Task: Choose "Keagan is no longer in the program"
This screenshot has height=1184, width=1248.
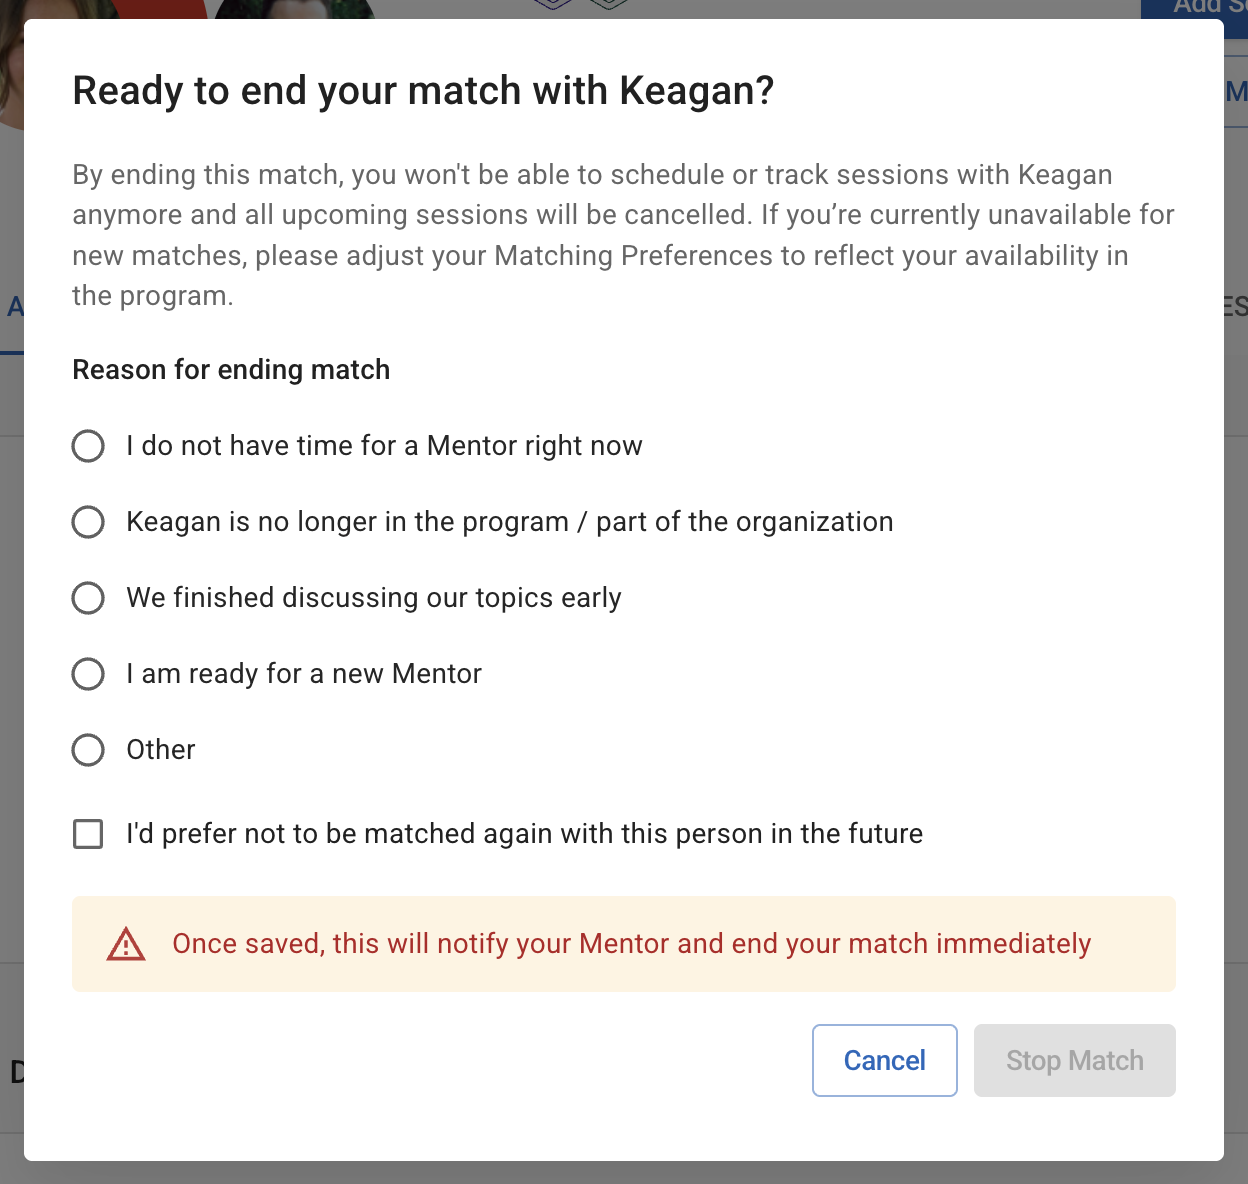Action: click(88, 522)
